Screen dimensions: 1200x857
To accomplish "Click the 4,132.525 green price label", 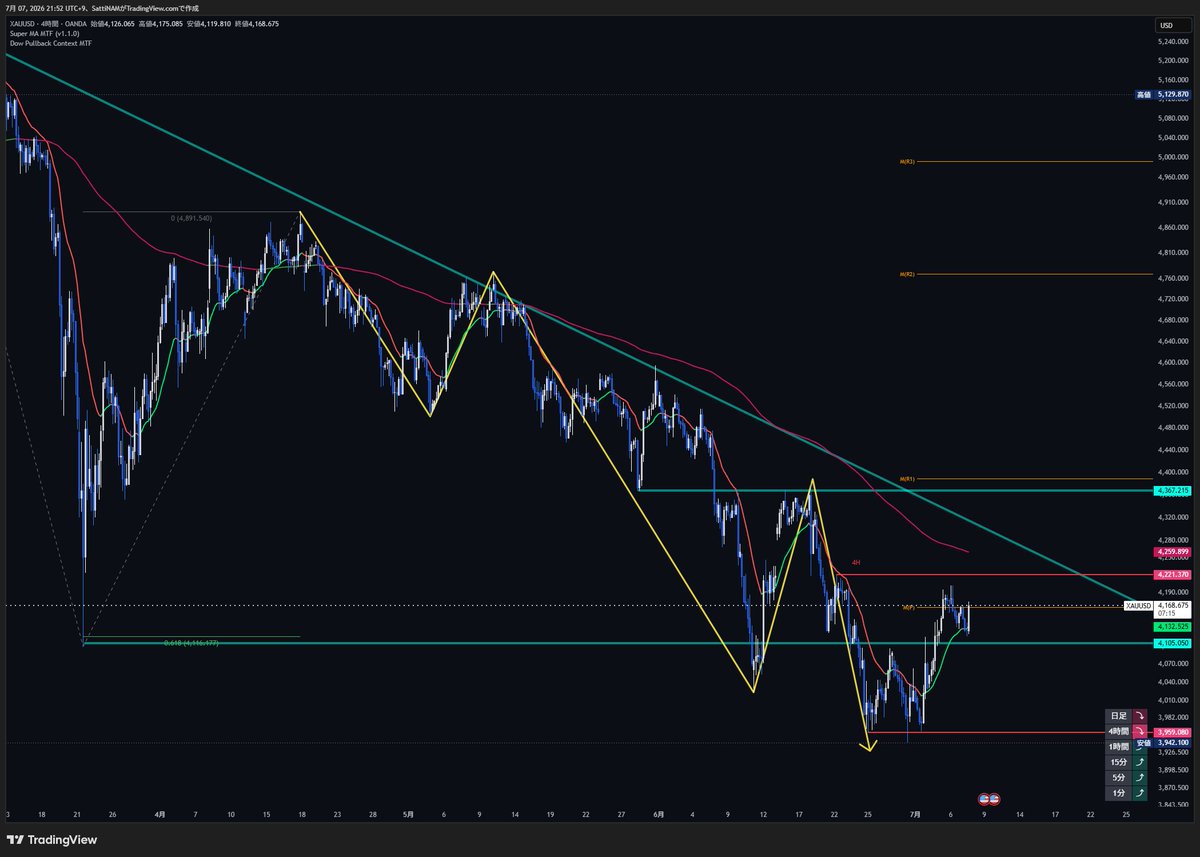I will (1172, 626).
